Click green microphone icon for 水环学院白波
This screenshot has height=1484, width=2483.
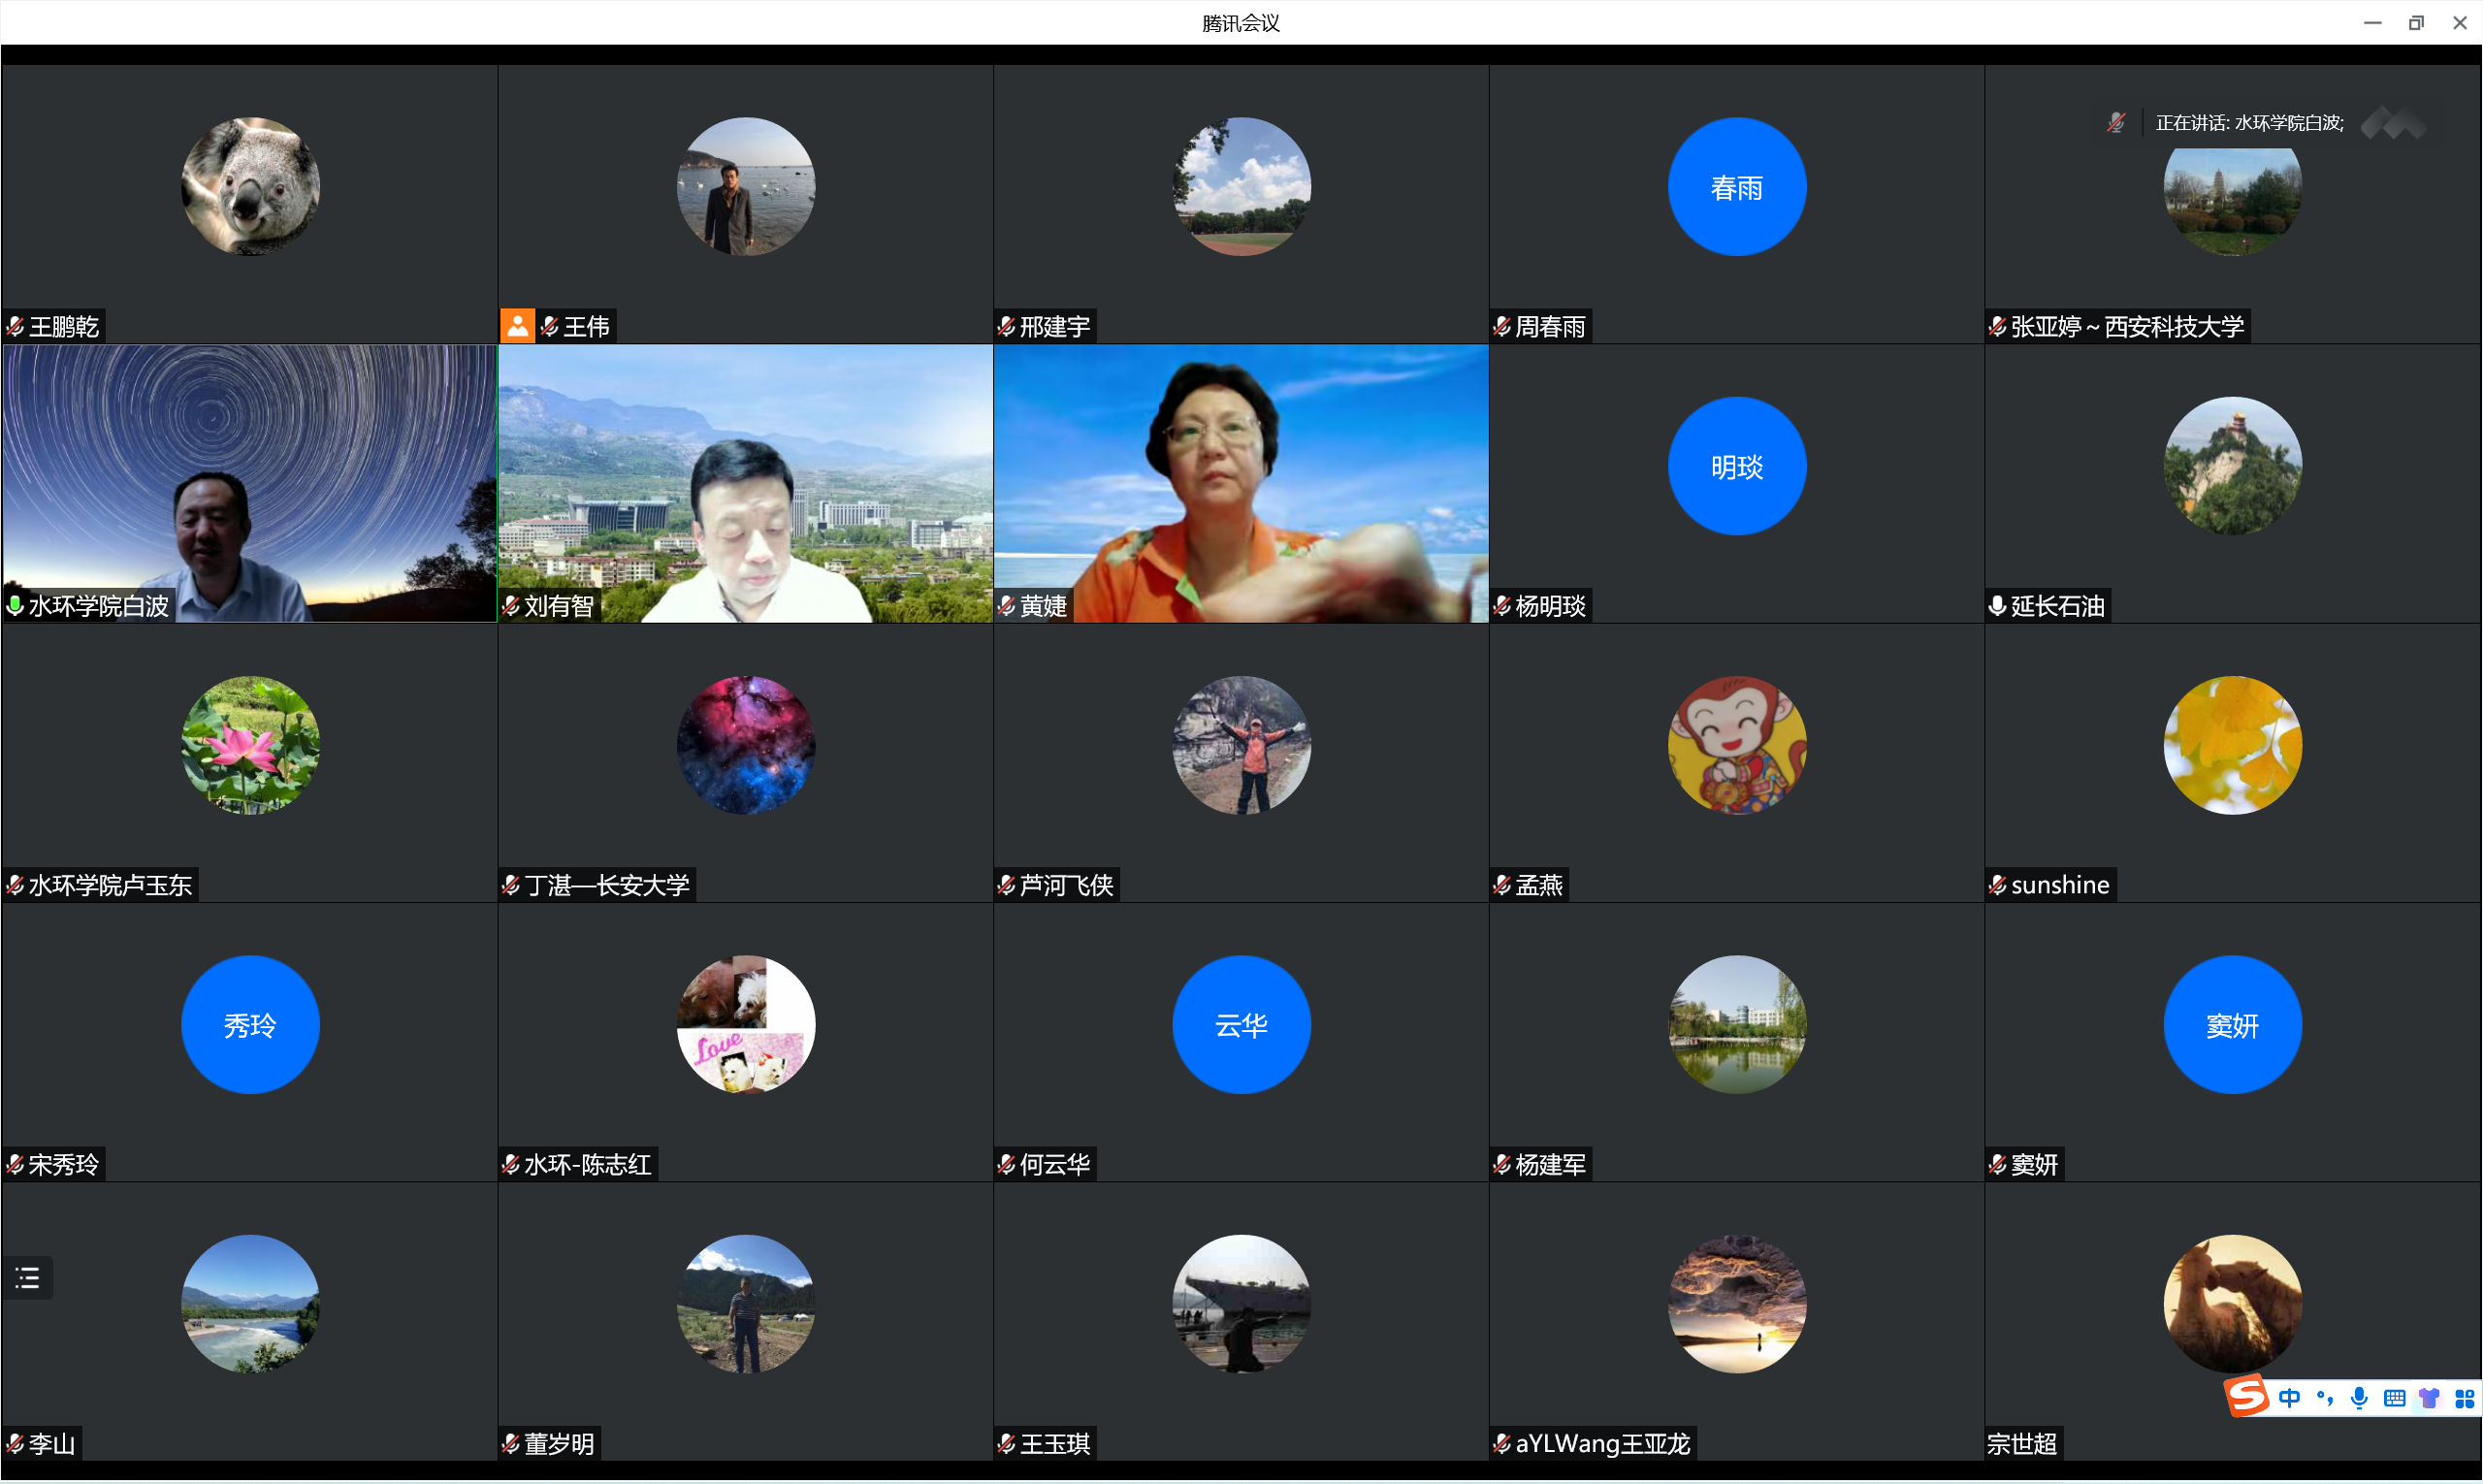click(x=15, y=606)
